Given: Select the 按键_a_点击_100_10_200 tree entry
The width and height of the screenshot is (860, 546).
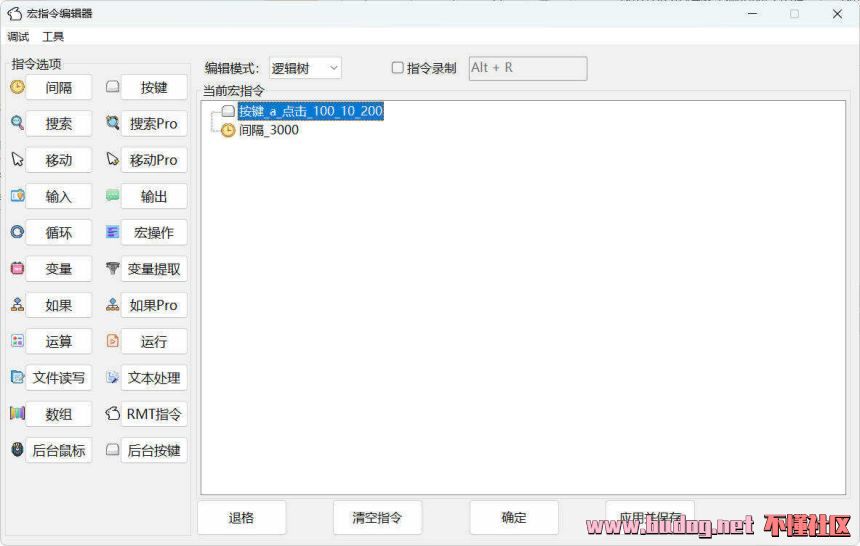Looking at the screenshot, I should point(310,111).
